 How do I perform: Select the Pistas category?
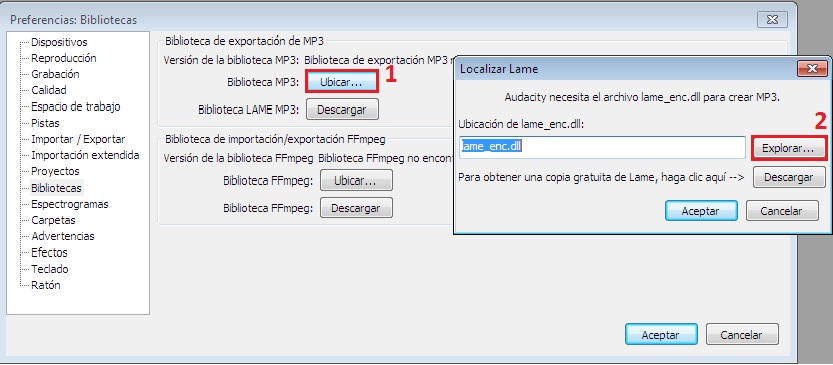[45, 123]
